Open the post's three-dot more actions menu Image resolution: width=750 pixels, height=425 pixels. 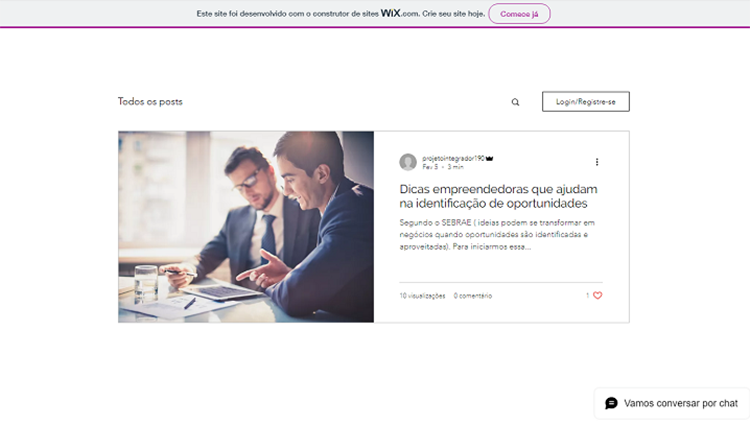coord(596,162)
